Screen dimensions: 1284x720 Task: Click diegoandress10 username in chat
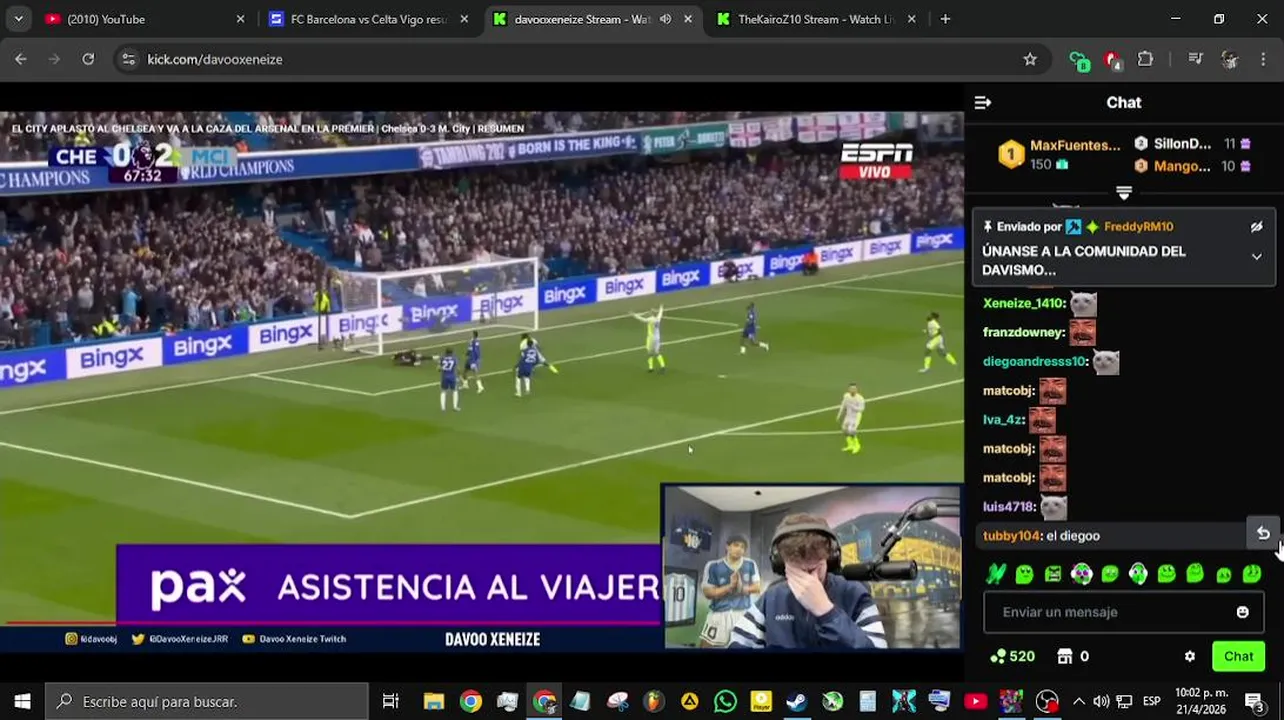pyautogui.click(x=1034, y=361)
